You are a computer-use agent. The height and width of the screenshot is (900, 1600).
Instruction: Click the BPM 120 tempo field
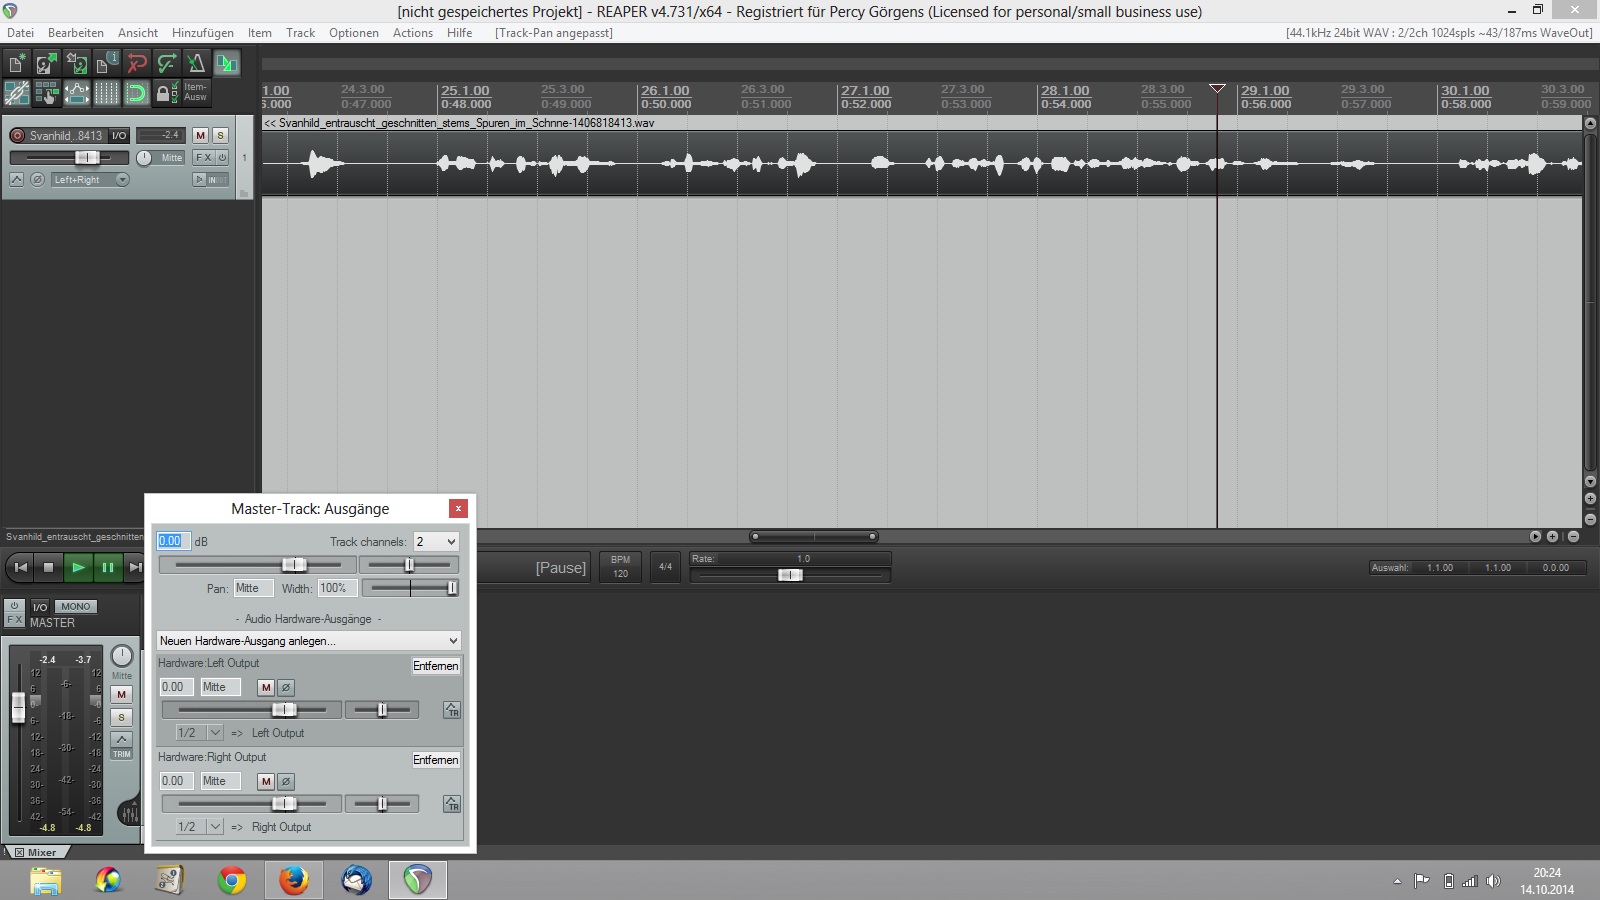point(621,566)
